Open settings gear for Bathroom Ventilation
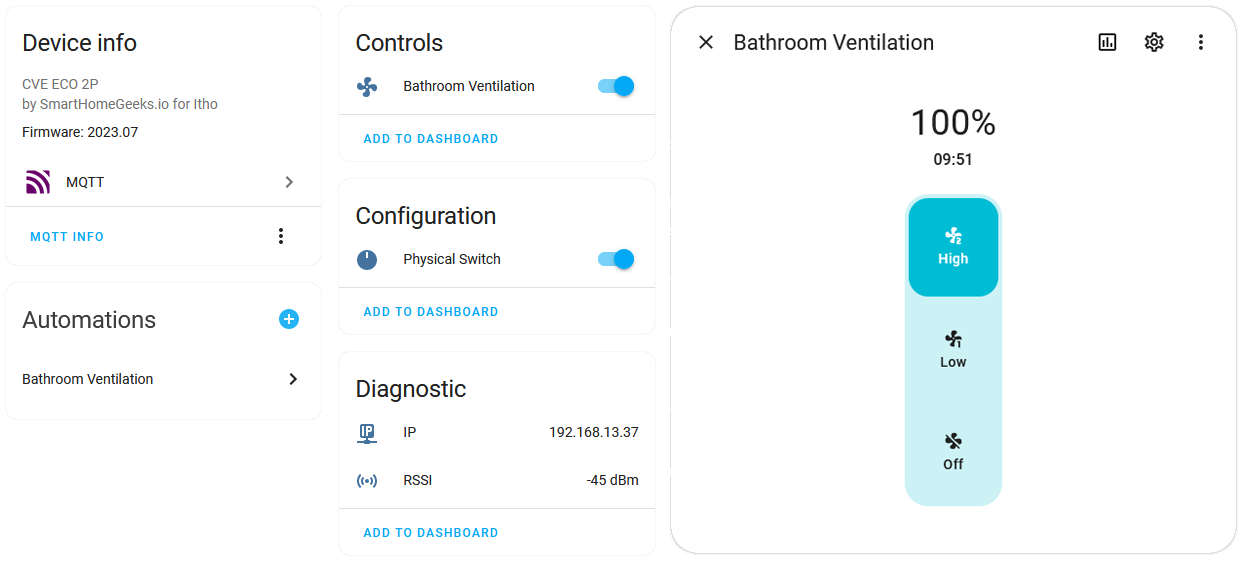Viewport: 1243px width, 561px height. pyautogui.click(x=1154, y=42)
